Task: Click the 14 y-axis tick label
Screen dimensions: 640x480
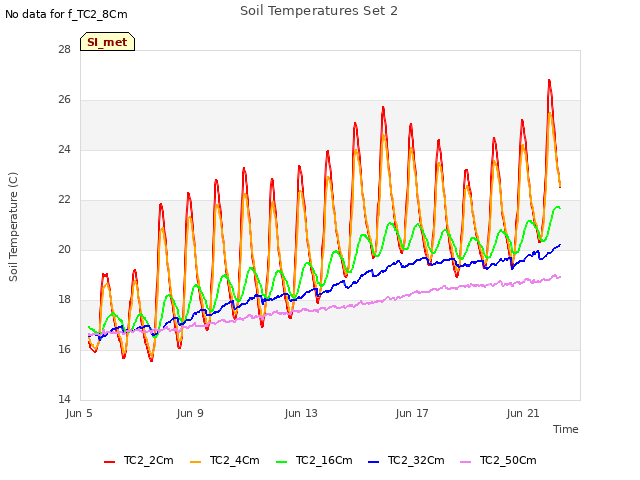Action: (64, 399)
